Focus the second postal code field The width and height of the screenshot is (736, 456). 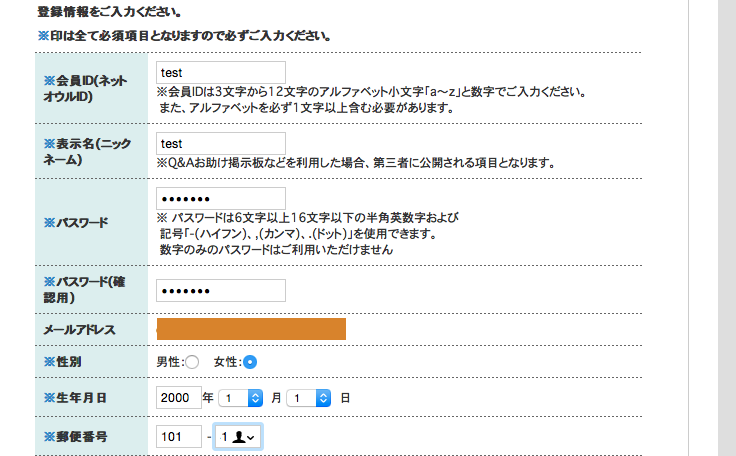(238, 437)
